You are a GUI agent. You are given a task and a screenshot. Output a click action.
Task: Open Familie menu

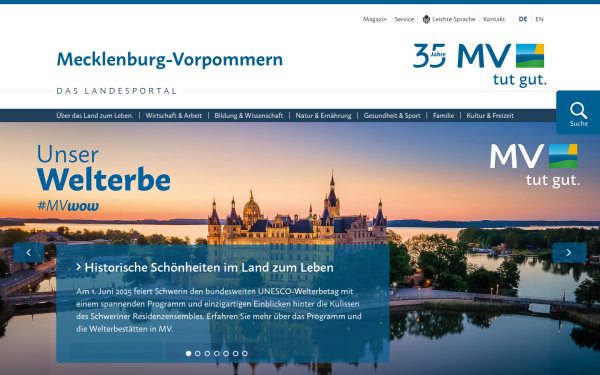click(443, 116)
